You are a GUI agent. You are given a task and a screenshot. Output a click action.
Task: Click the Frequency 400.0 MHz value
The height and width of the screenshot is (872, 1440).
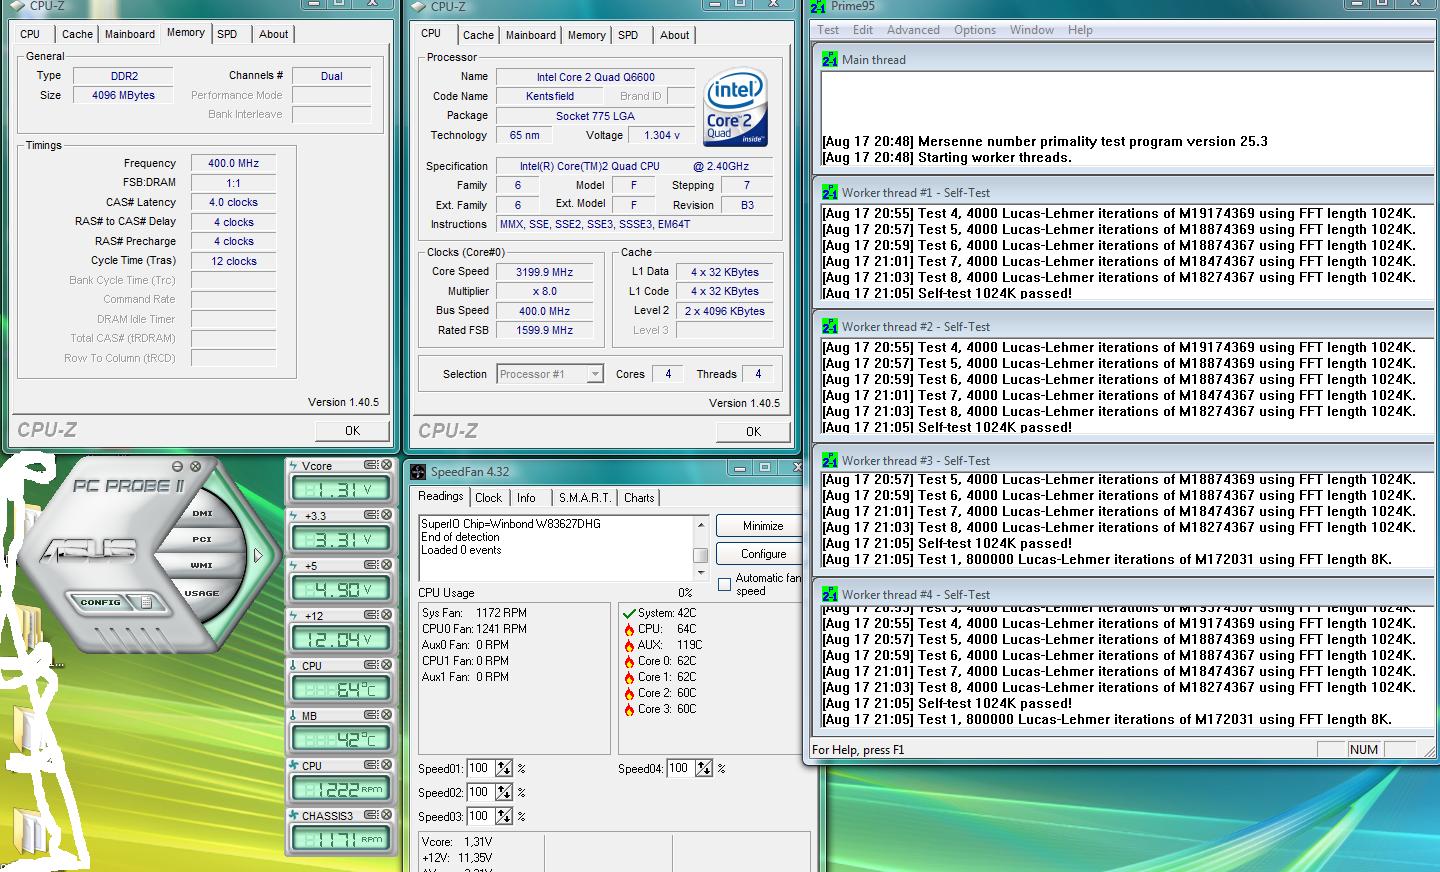(x=233, y=163)
